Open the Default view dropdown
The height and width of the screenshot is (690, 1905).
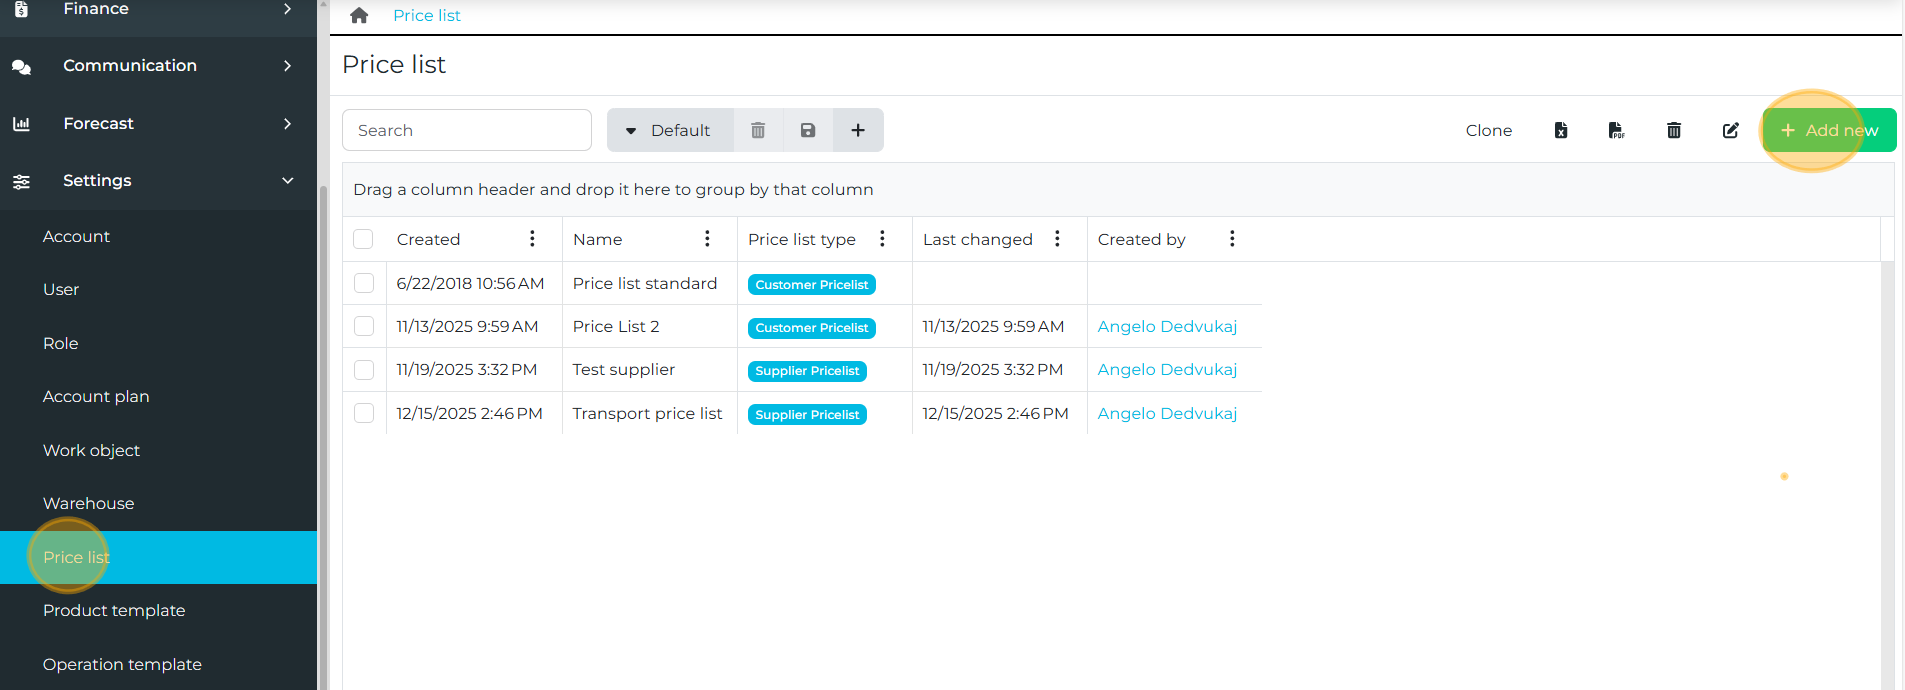tap(669, 130)
